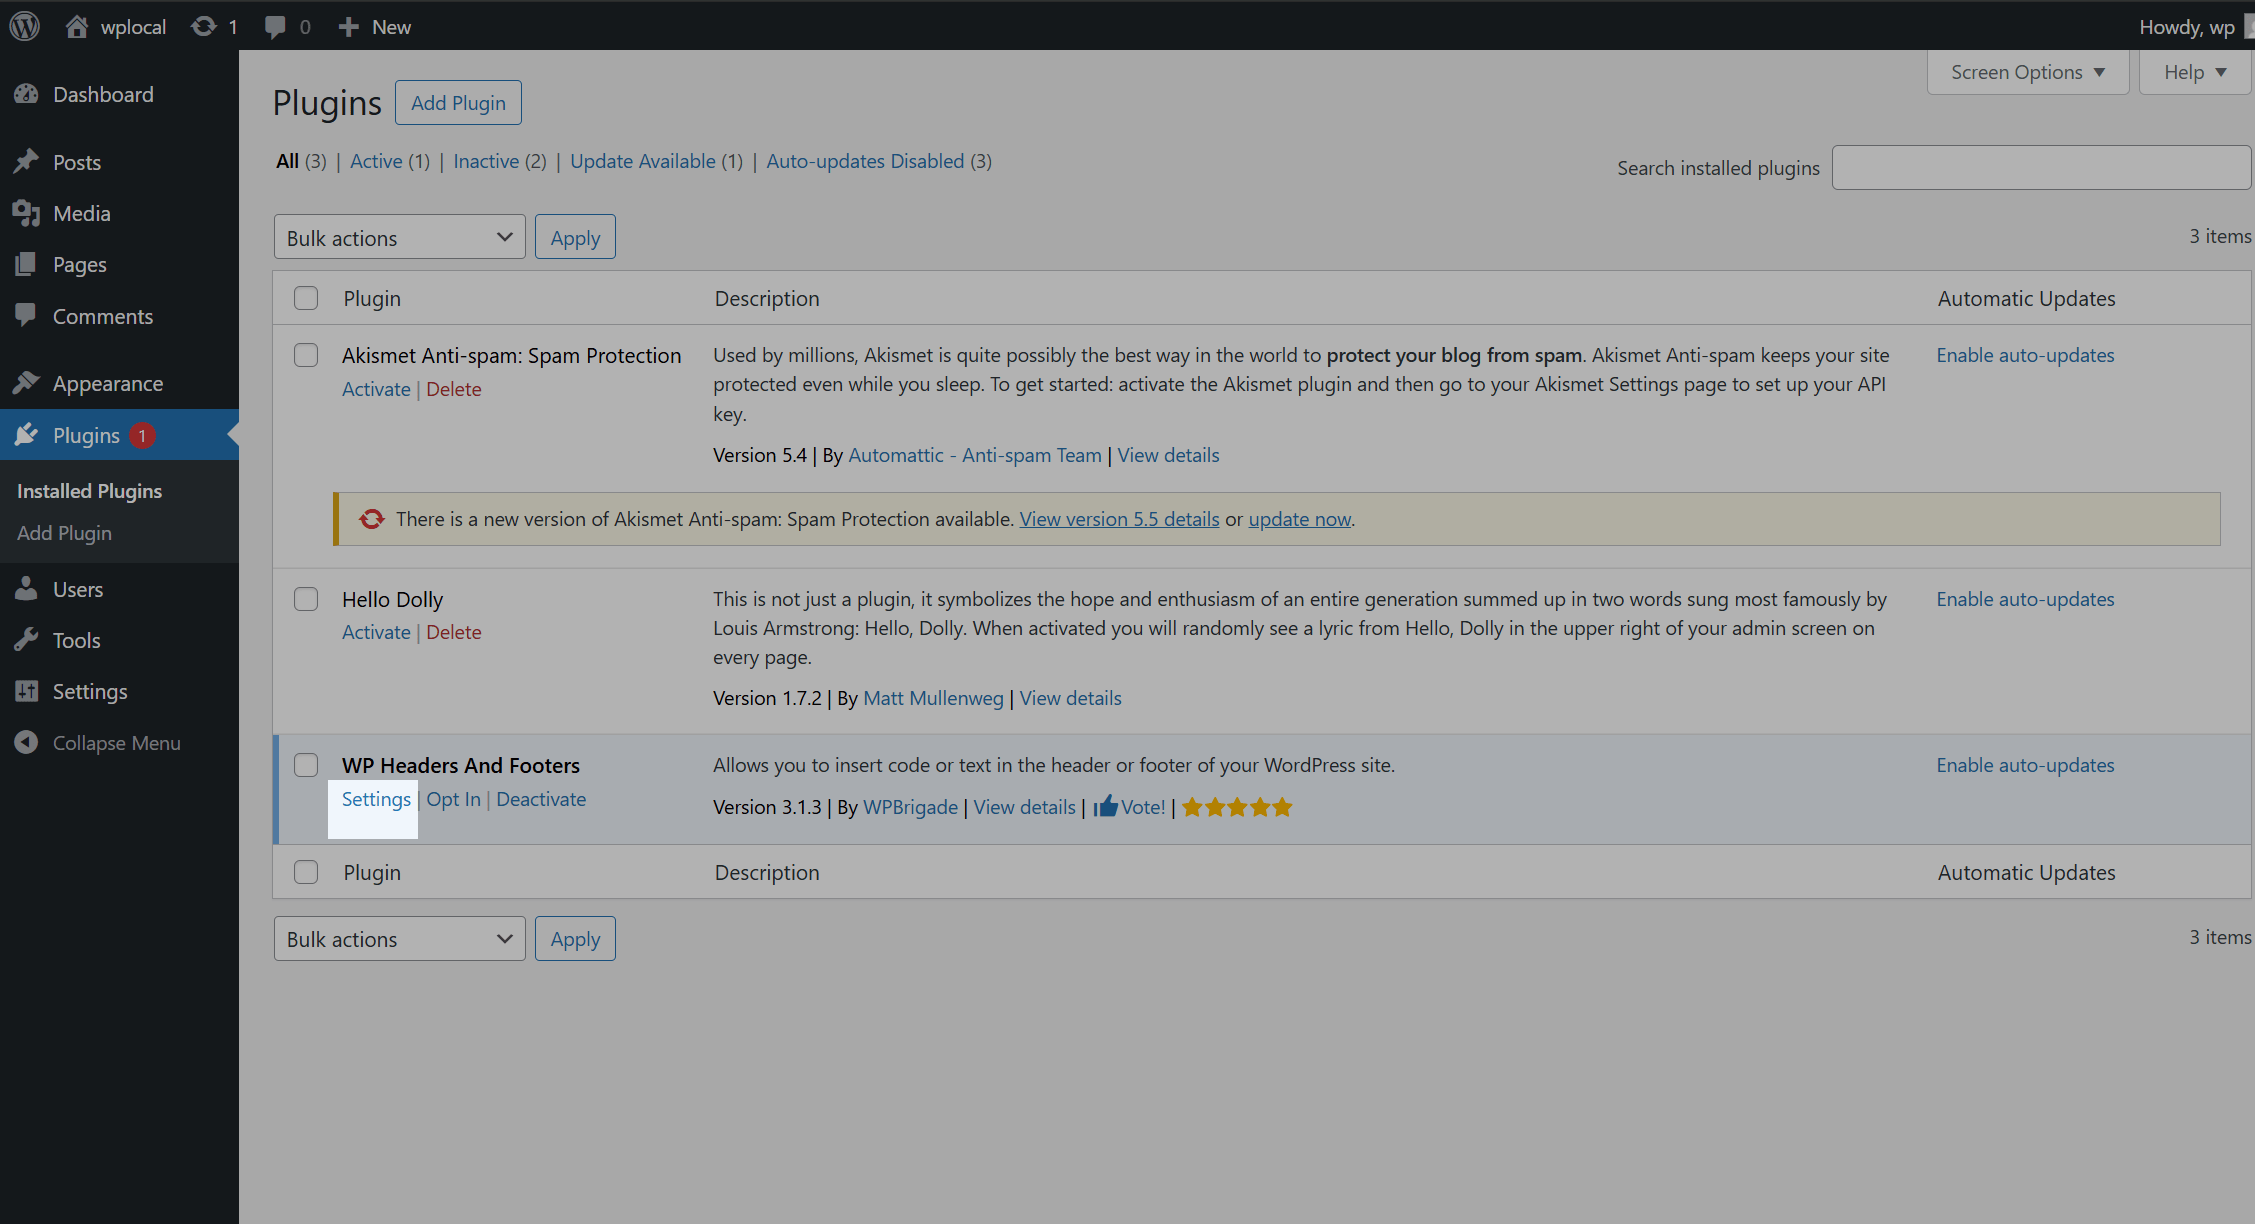Open the Add Plugin submenu item
The height and width of the screenshot is (1224, 2255).
64,533
